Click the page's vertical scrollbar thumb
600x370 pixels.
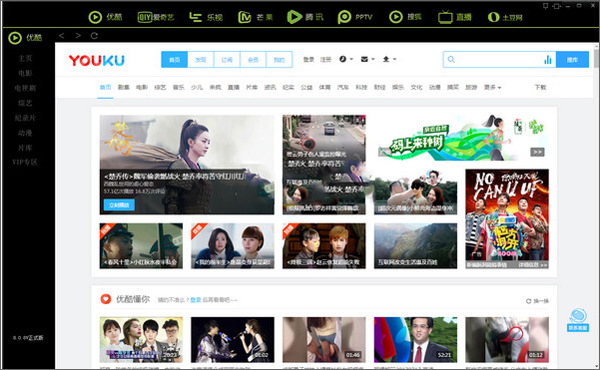596,58
